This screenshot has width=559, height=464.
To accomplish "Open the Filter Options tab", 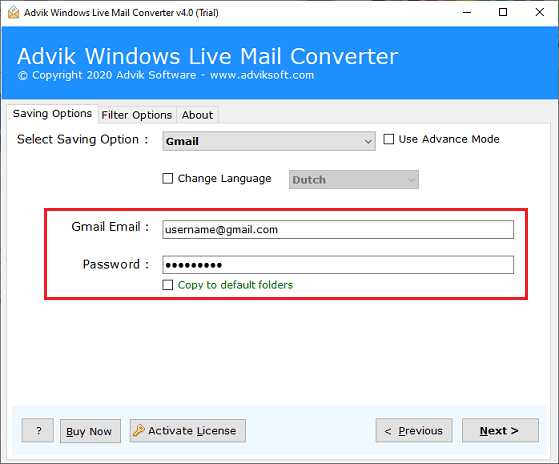I will pyautogui.click(x=137, y=115).
